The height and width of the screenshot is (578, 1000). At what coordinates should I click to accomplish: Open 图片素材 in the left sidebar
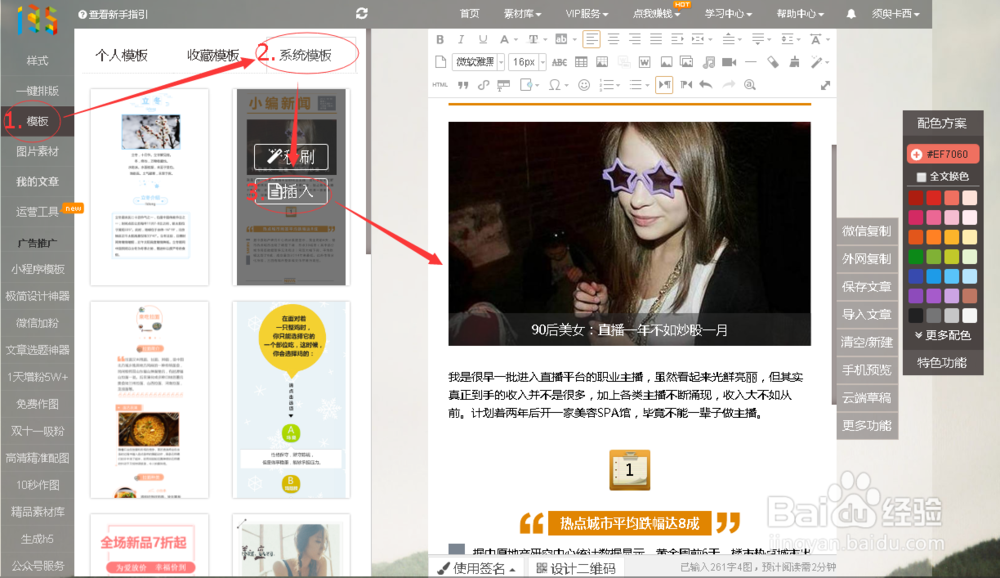coord(37,151)
